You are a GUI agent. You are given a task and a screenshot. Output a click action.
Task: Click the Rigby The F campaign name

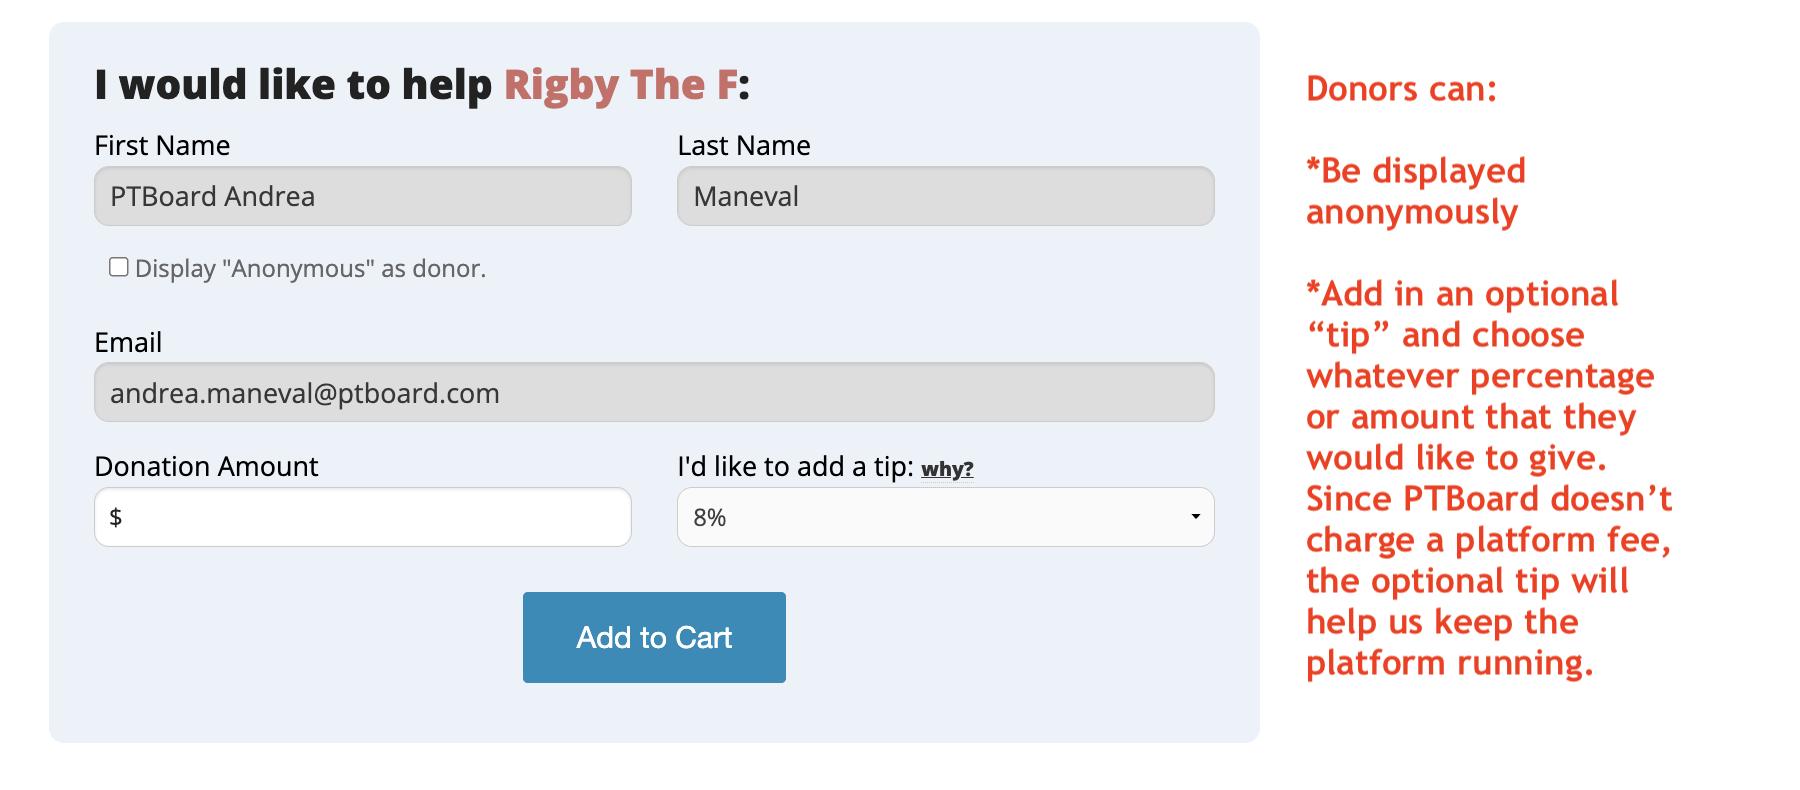(x=620, y=84)
